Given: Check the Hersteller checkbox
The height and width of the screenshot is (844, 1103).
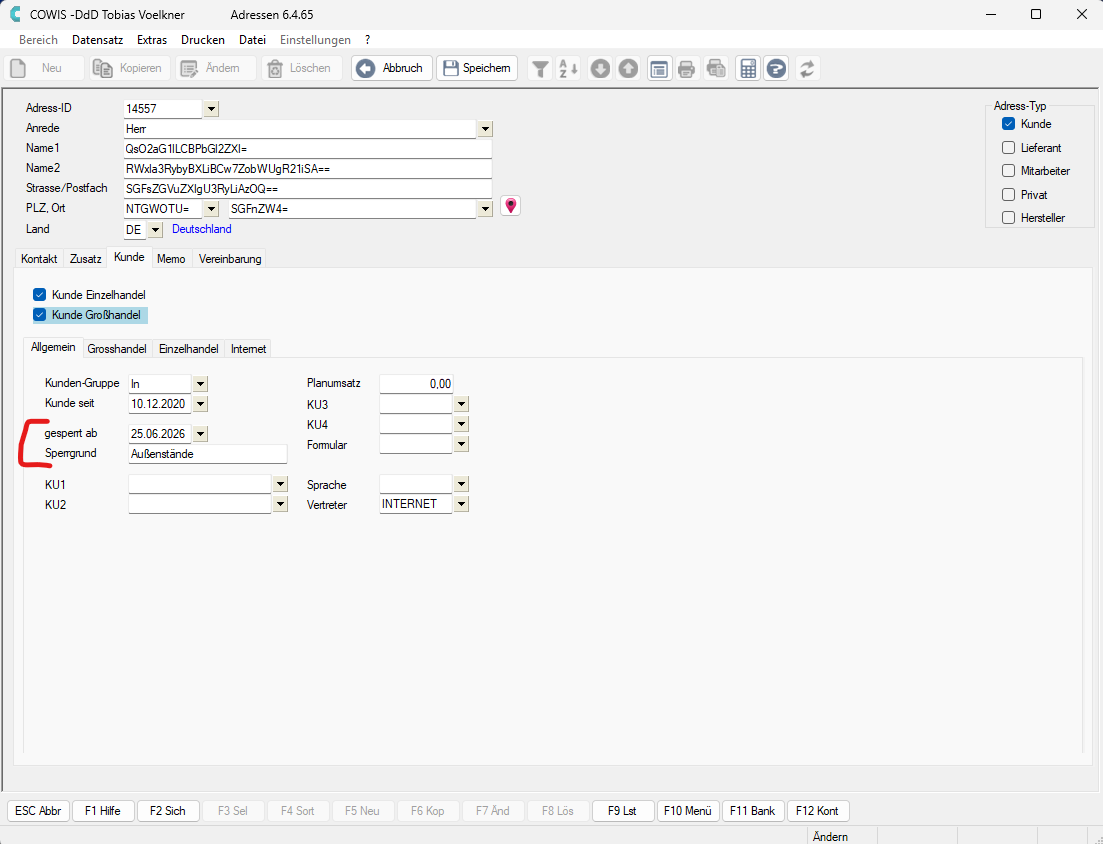Looking at the screenshot, I should pos(1008,218).
